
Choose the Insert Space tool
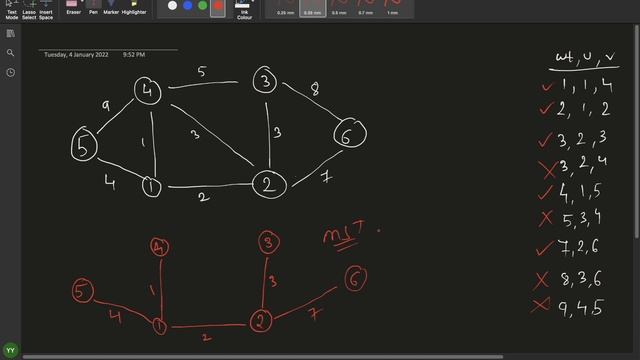(x=46, y=10)
